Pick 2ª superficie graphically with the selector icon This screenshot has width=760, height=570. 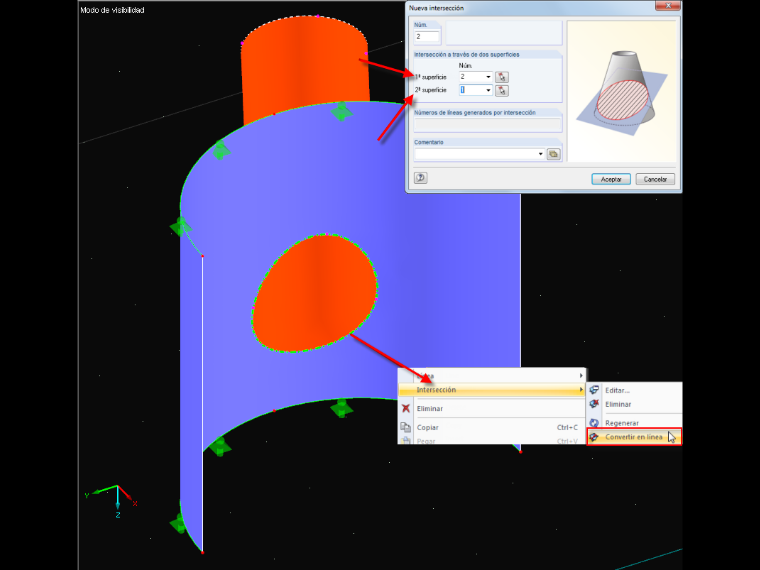pyautogui.click(x=502, y=90)
